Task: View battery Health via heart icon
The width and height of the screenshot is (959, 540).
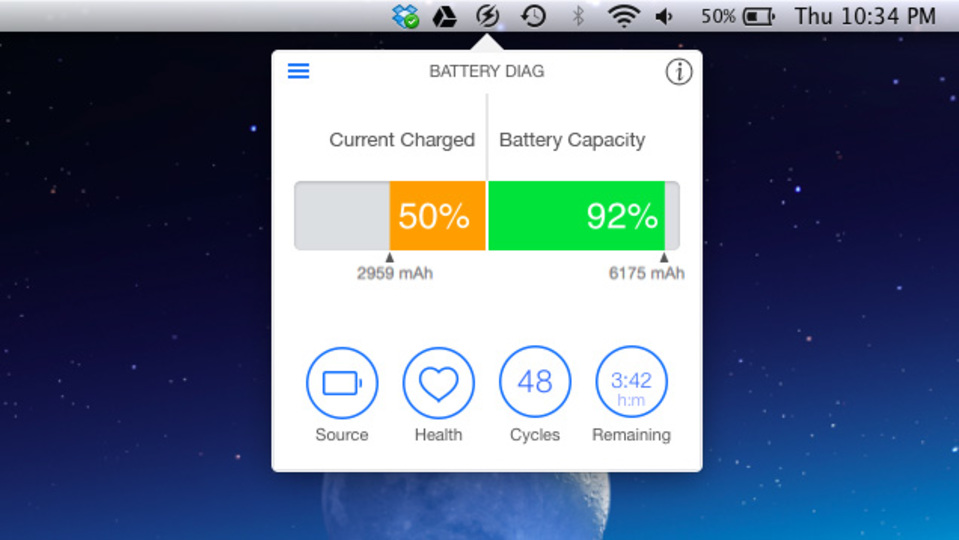Action: click(439, 383)
